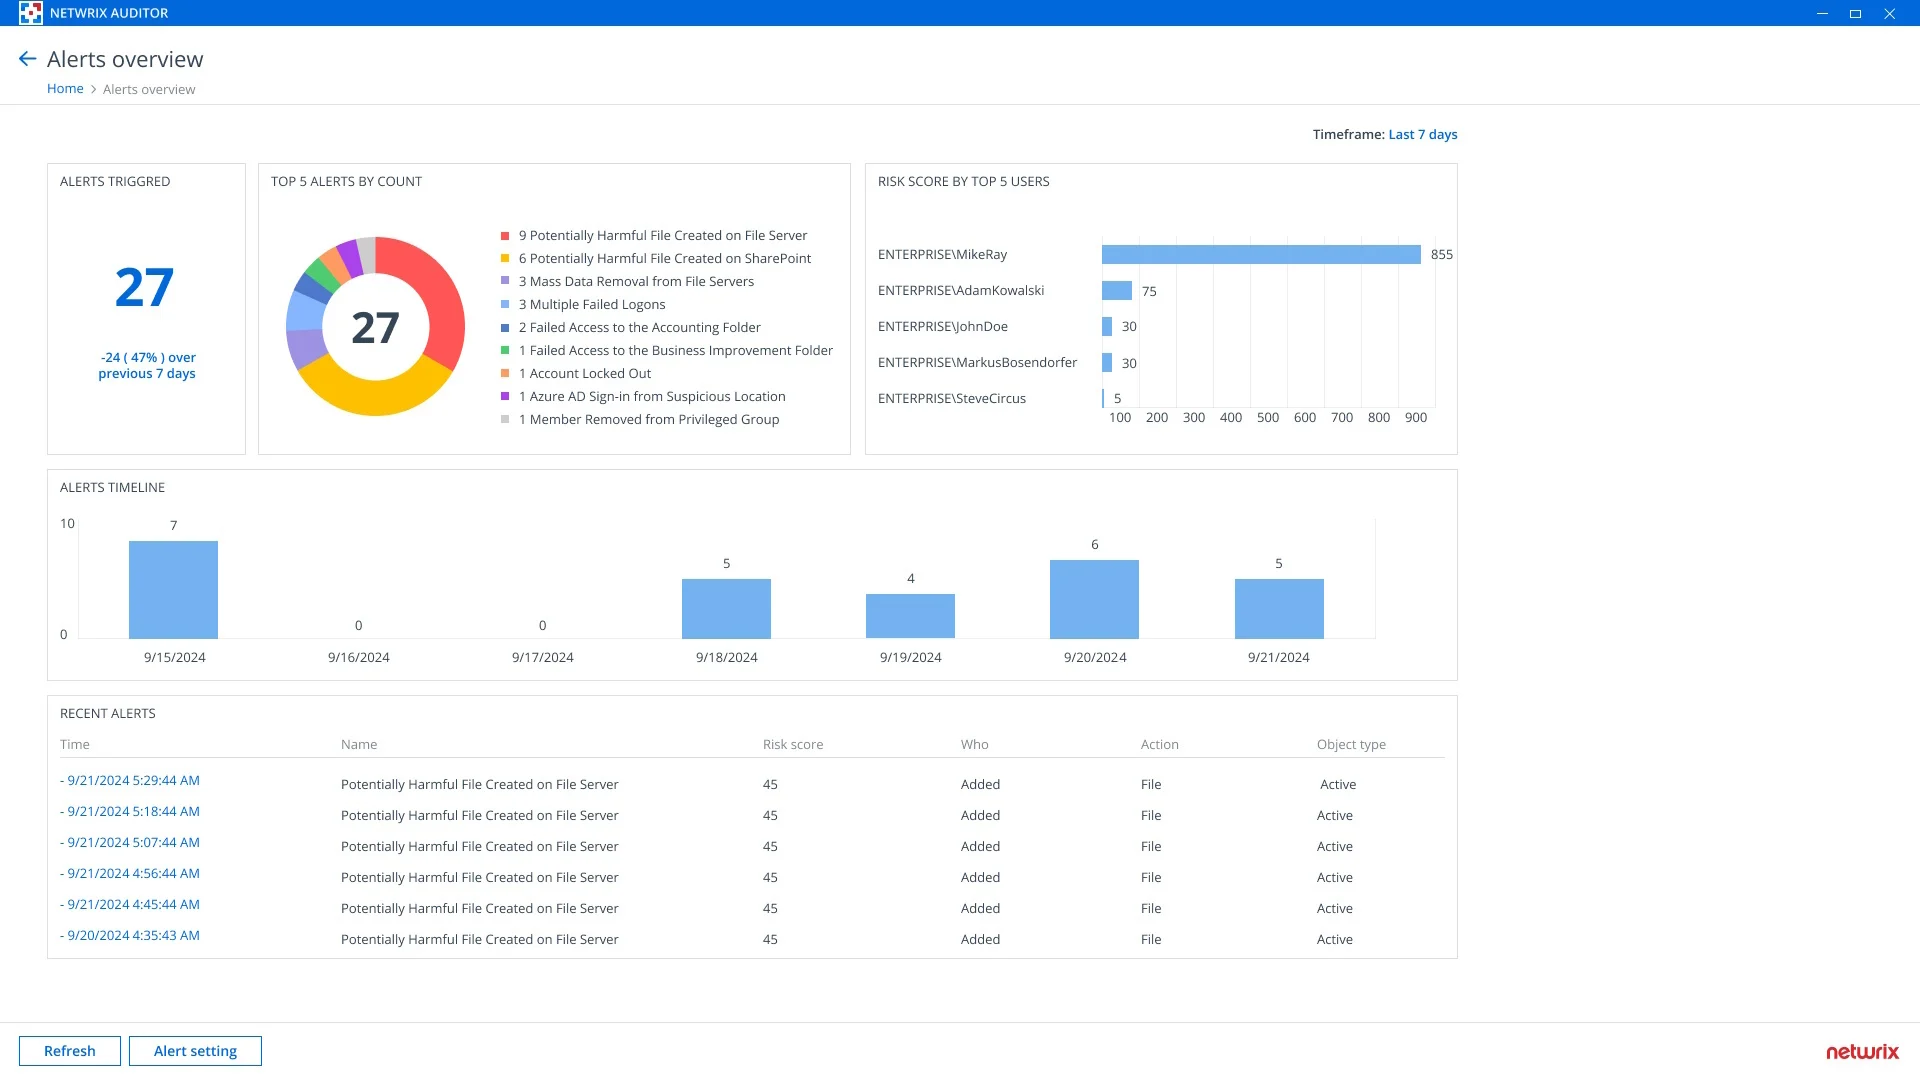Click the red legend swatch for File Server alerts
The height and width of the screenshot is (1080, 1920).
505,235
